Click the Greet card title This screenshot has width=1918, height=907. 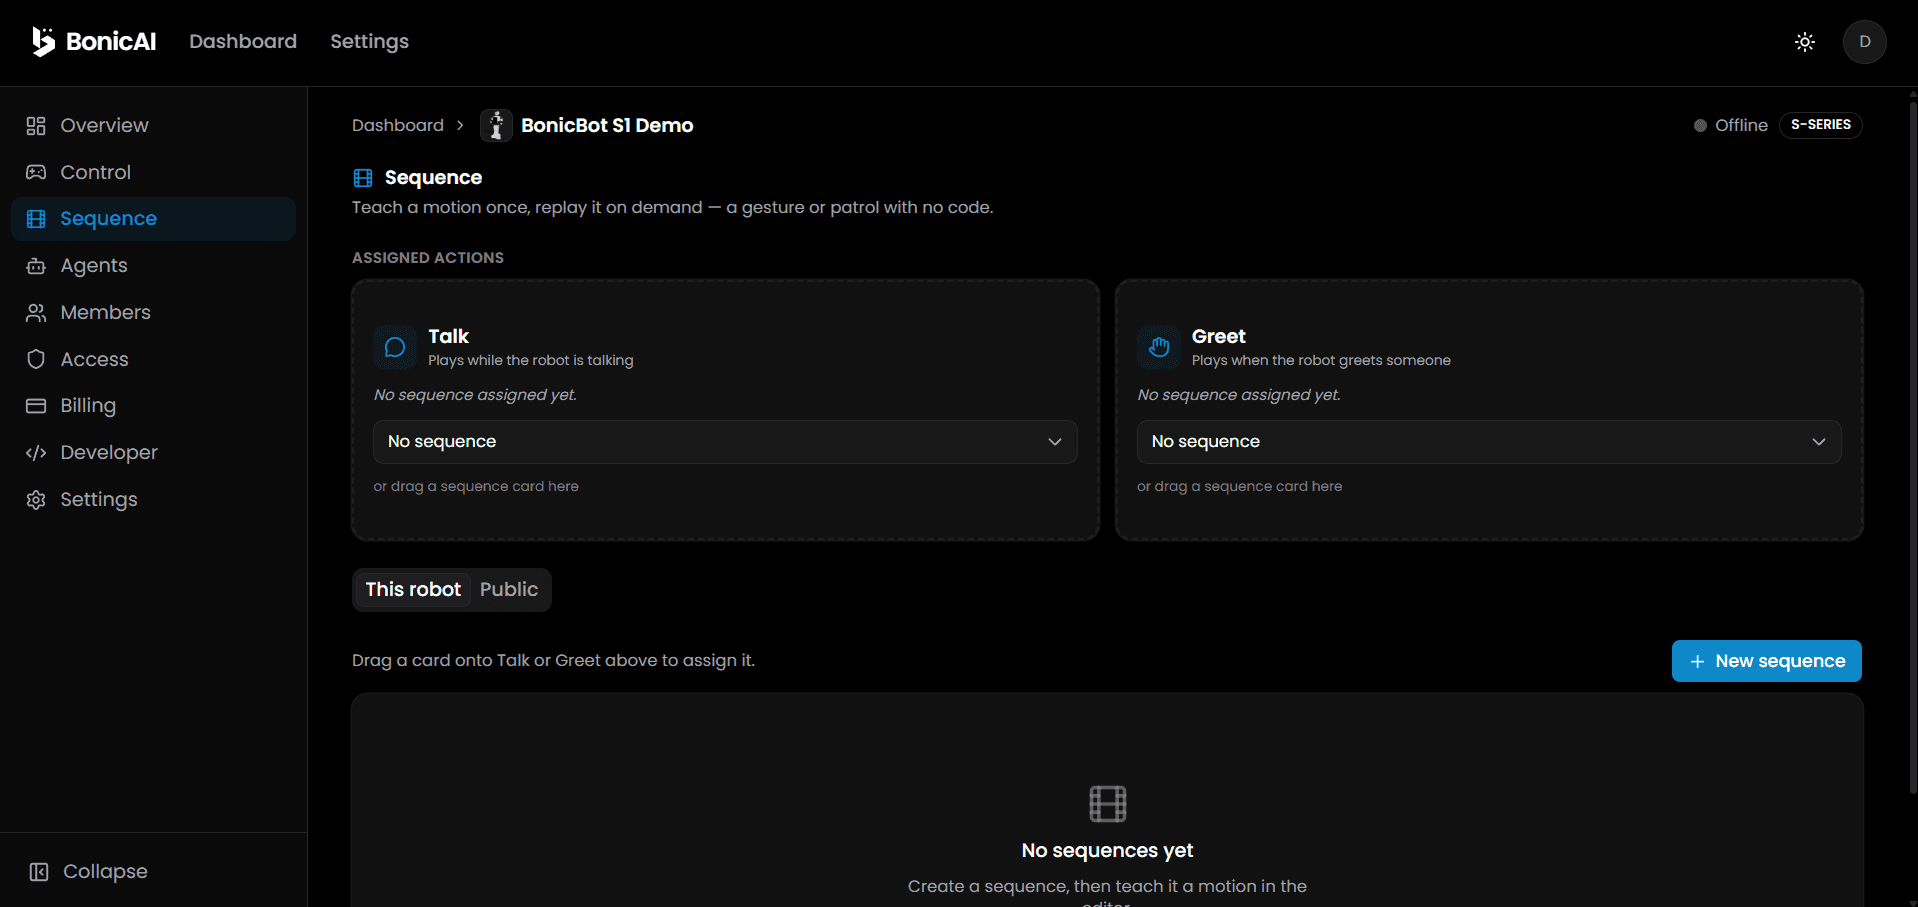(1218, 336)
